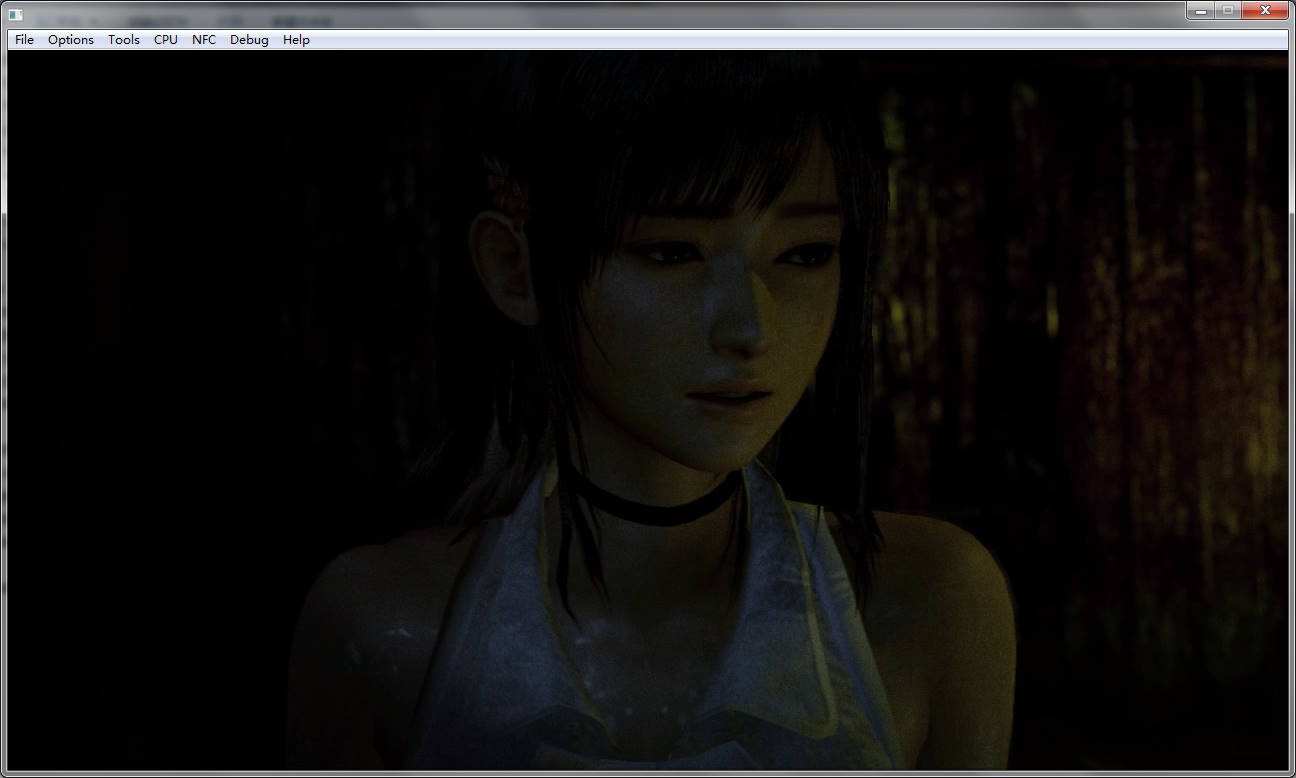This screenshot has height=778, width=1296.
Task: Click the emulator icon in the title bar
Action: pyautogui.click(x=16, y=13)
